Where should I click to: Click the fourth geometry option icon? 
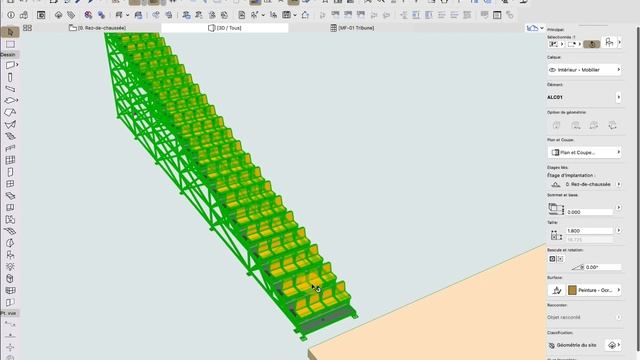pos(612,125)
